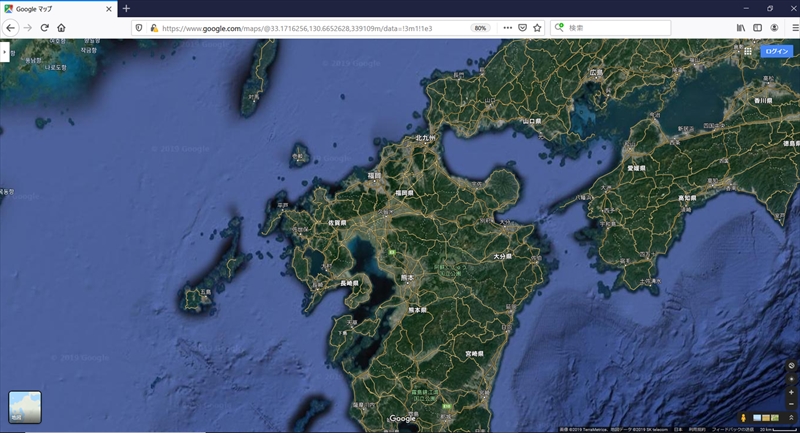The width and height of the screenshot is (800, 433).
Task: Click the ログイン sign-in button
Action: coord(777,51)
